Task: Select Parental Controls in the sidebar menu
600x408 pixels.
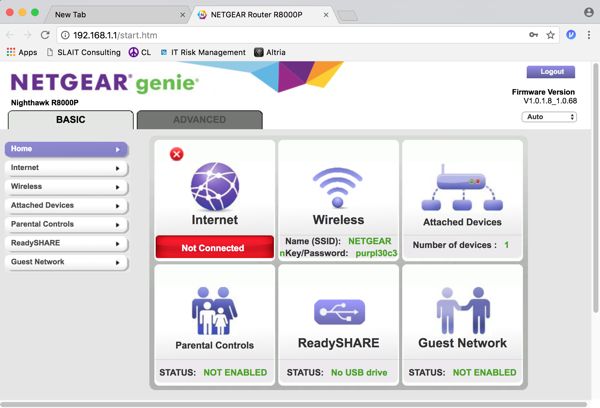Action: 66,224
